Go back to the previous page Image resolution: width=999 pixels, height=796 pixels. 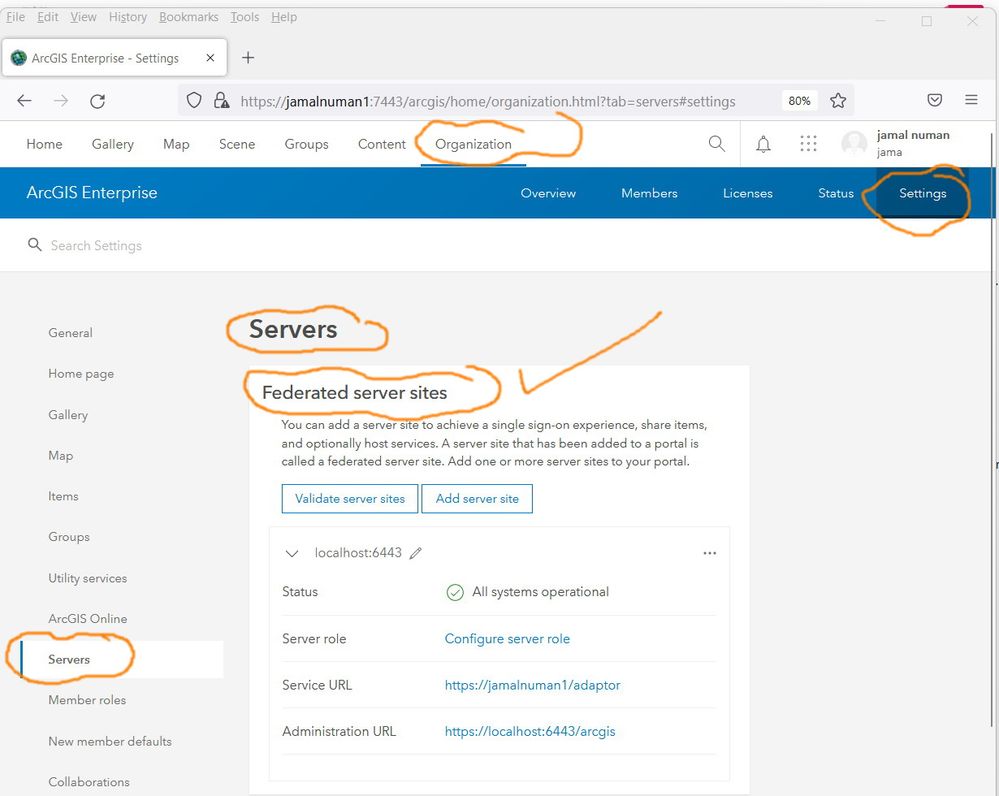click(24, 101)
